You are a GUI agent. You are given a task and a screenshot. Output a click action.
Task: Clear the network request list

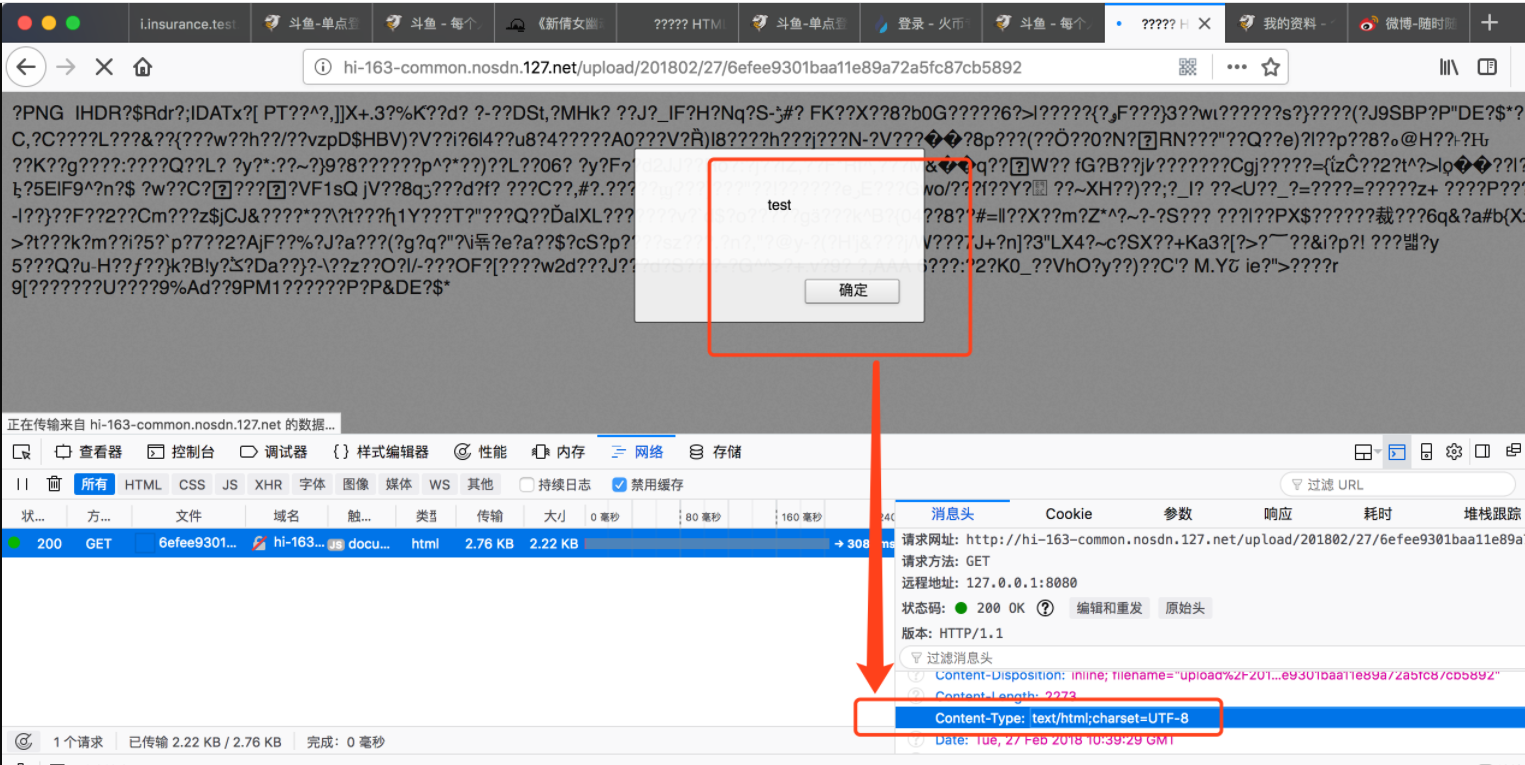[x=54, y=484]
